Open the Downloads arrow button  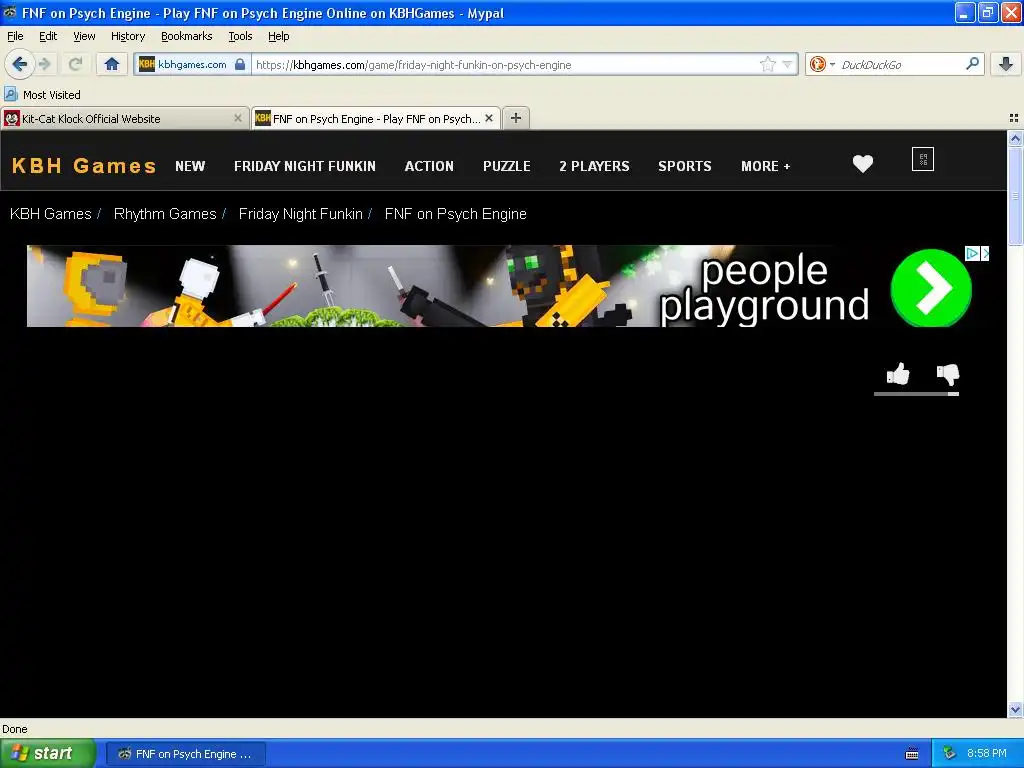pyautogui.click(x=1006, y=64)
